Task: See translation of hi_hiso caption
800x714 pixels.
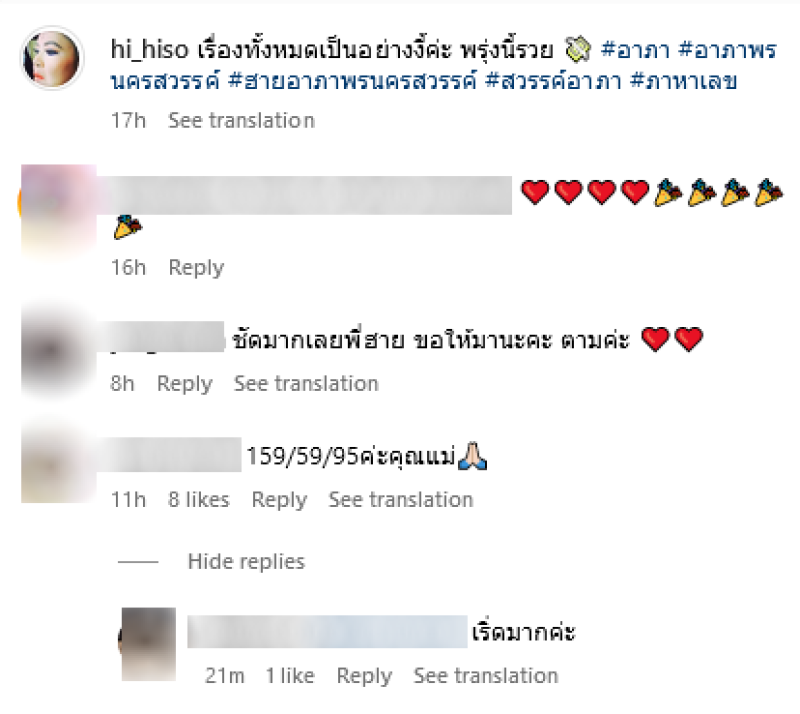Action: click(241, 120)
